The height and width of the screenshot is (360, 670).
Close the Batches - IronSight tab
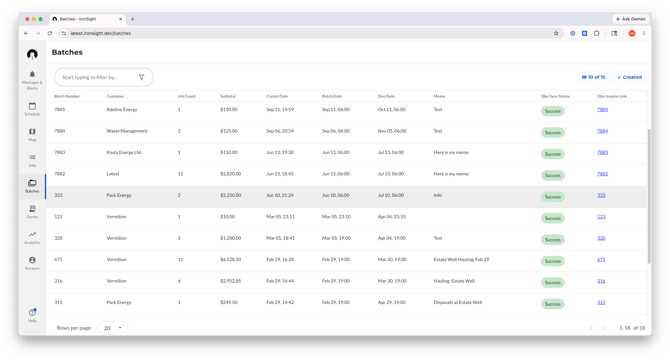pos(120,19)
